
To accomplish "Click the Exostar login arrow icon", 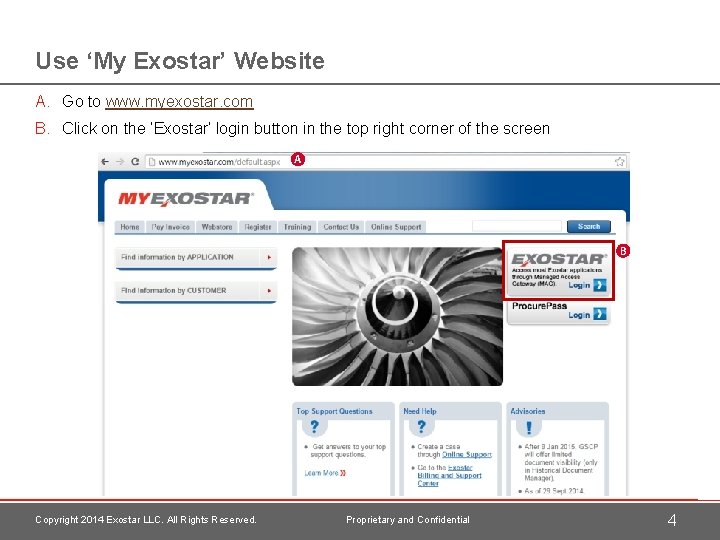I will click(x=600, y=285).
